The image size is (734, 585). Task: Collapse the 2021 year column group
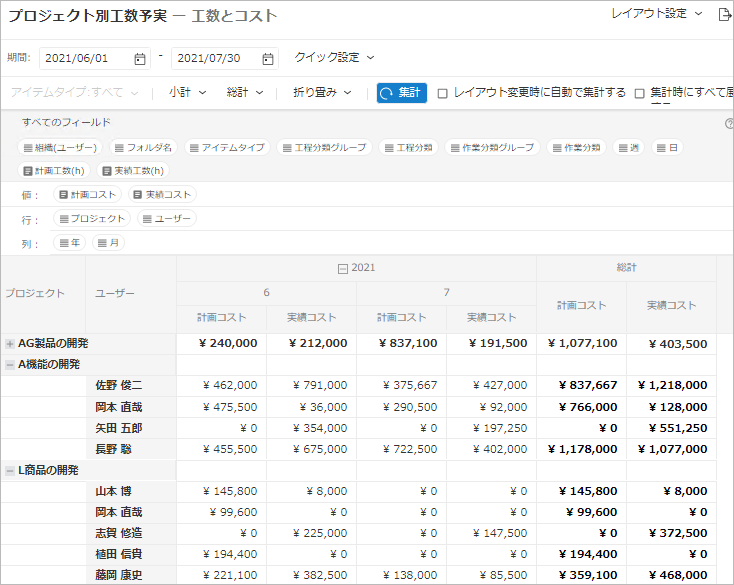coord(343,268)
